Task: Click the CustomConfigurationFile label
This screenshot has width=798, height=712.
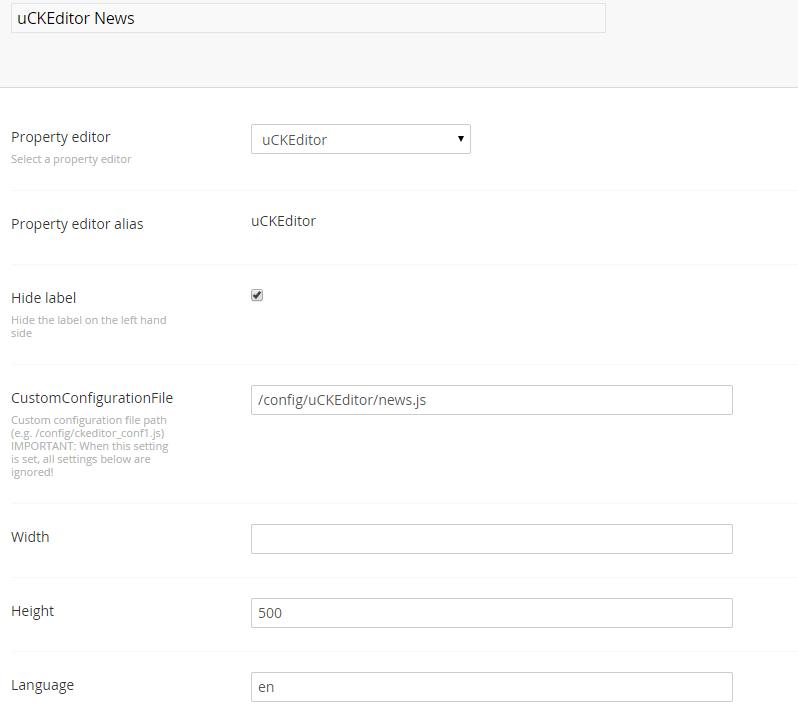Action: (92, 398)
